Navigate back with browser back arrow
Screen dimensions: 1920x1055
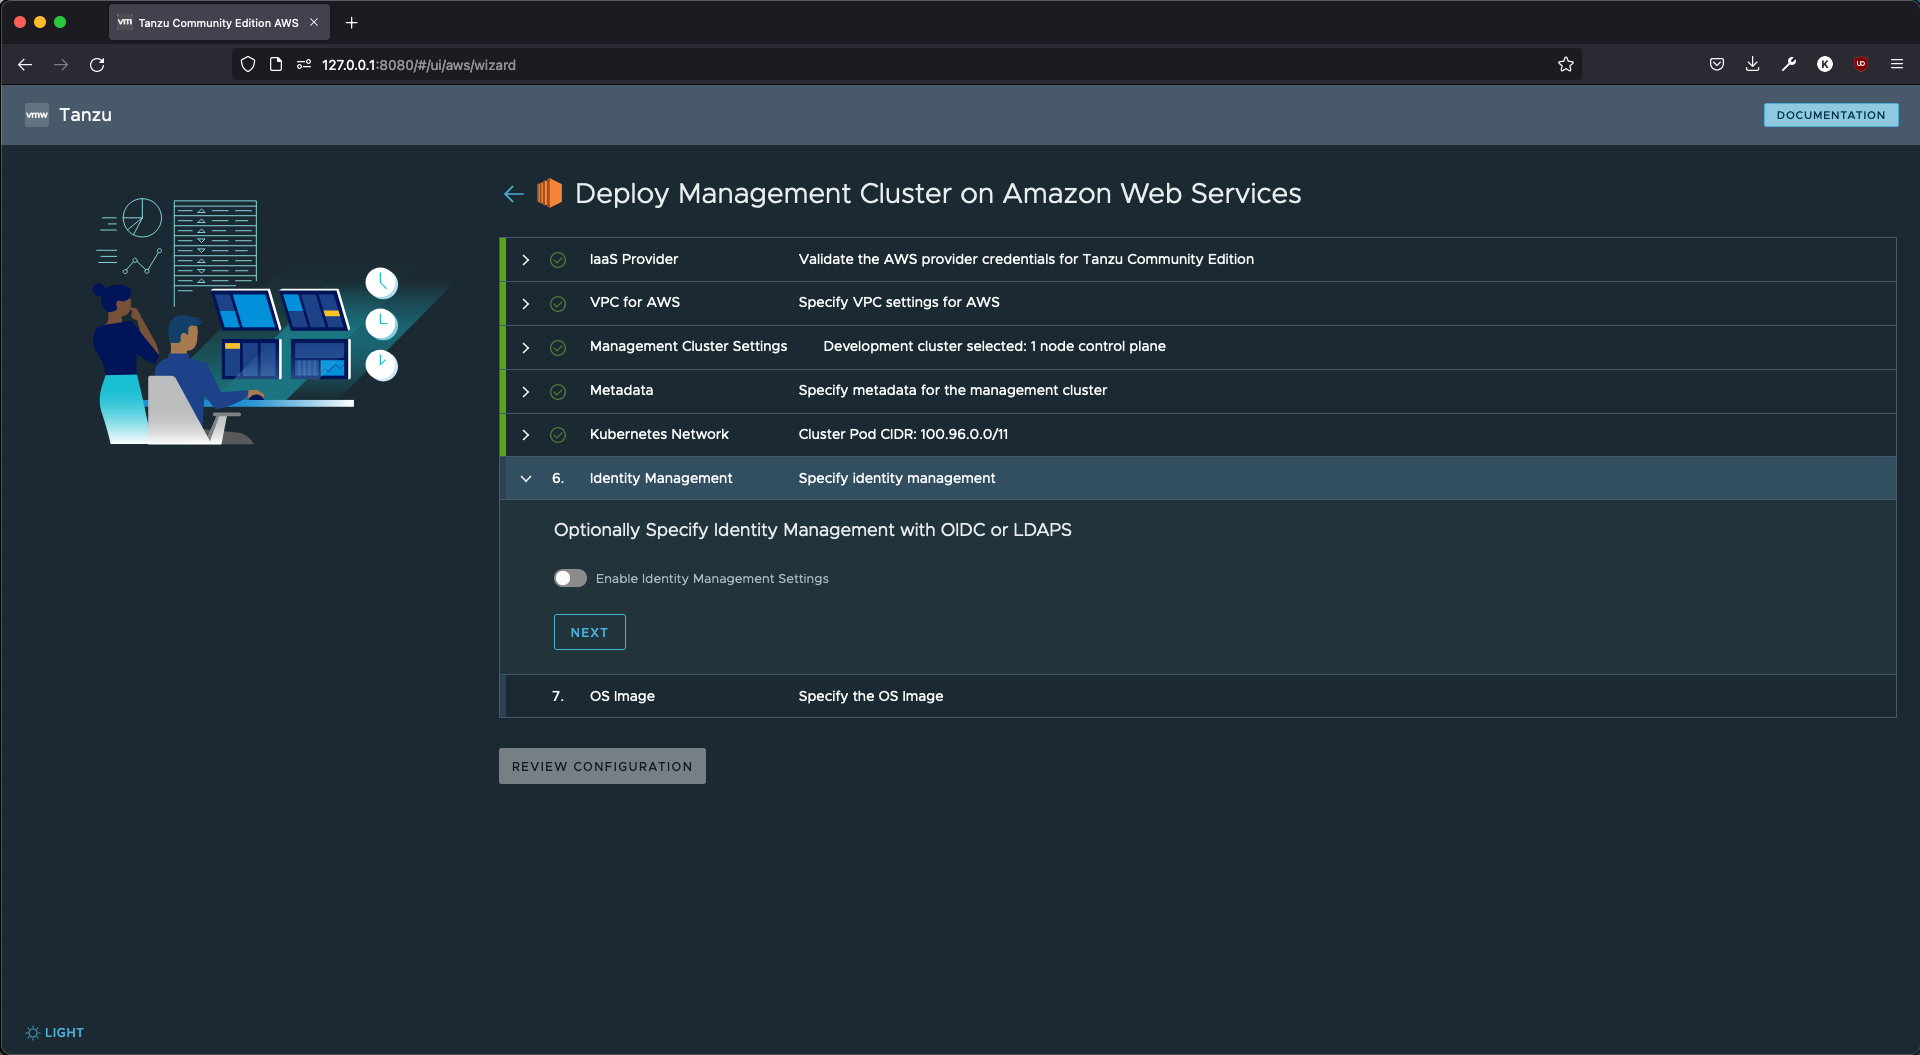click(25, 65)
